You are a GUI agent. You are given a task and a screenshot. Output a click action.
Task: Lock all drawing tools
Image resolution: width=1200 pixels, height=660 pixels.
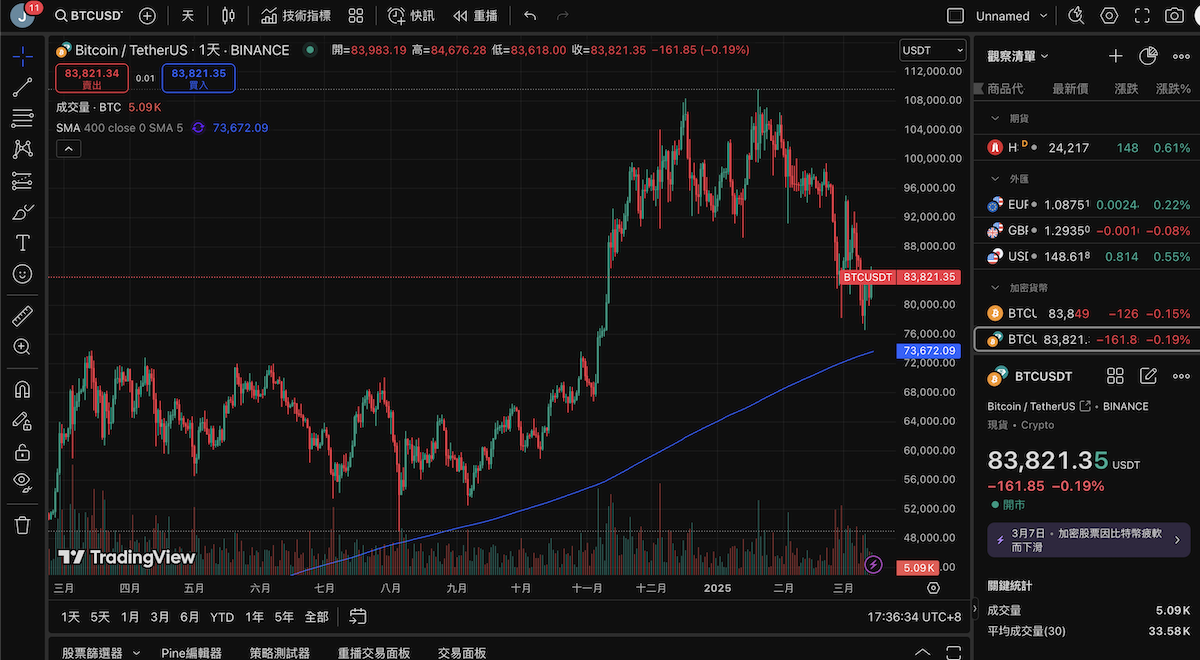point(22,451)
